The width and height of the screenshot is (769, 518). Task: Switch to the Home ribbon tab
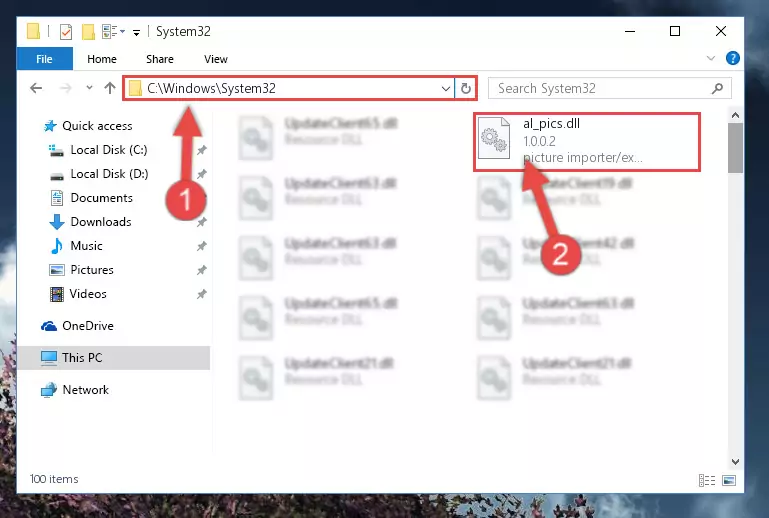(x=102, y=59)
